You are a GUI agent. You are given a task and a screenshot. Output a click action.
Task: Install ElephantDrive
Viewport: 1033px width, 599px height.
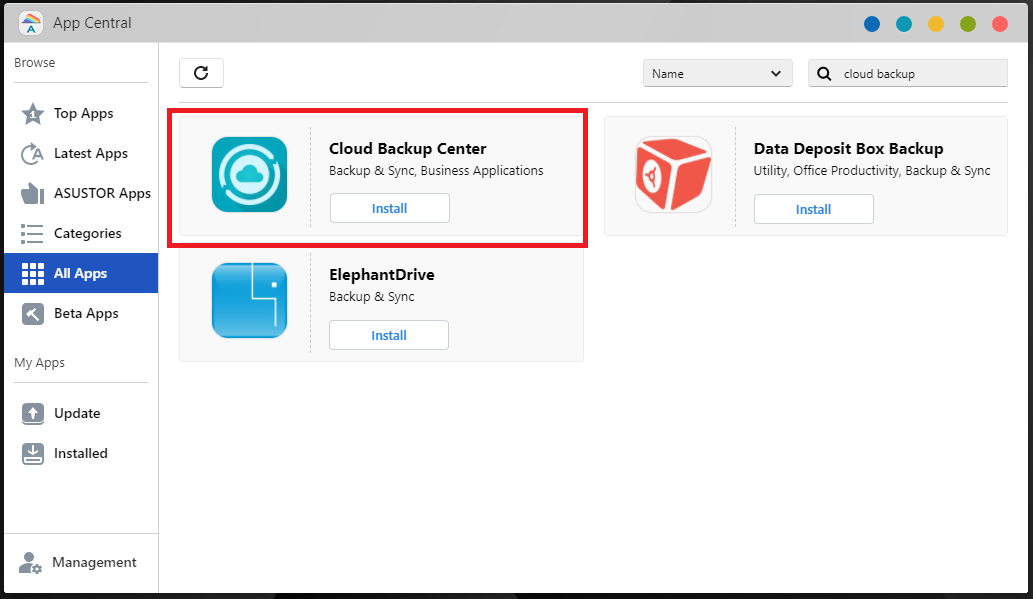tap(389, 335)
